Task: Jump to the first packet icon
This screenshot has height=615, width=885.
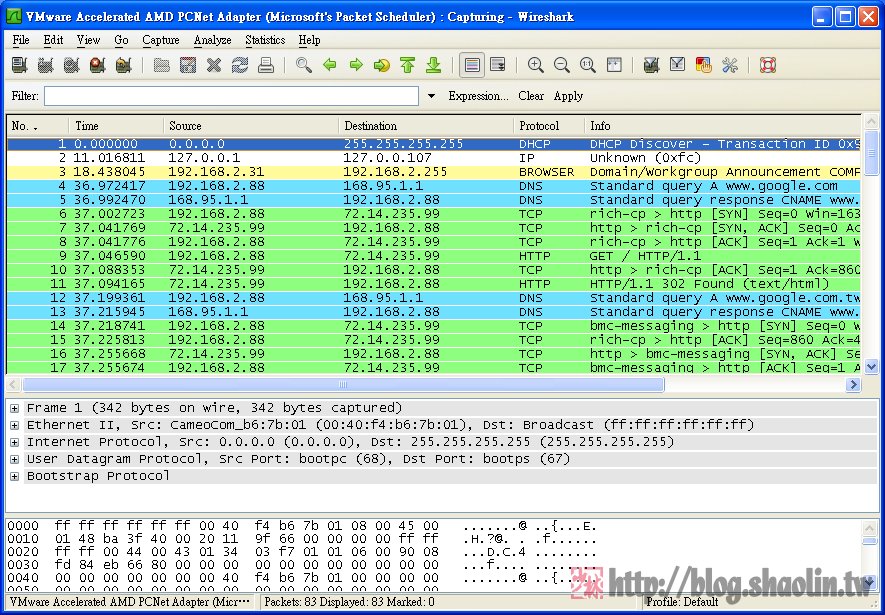Action: point(408,65)
